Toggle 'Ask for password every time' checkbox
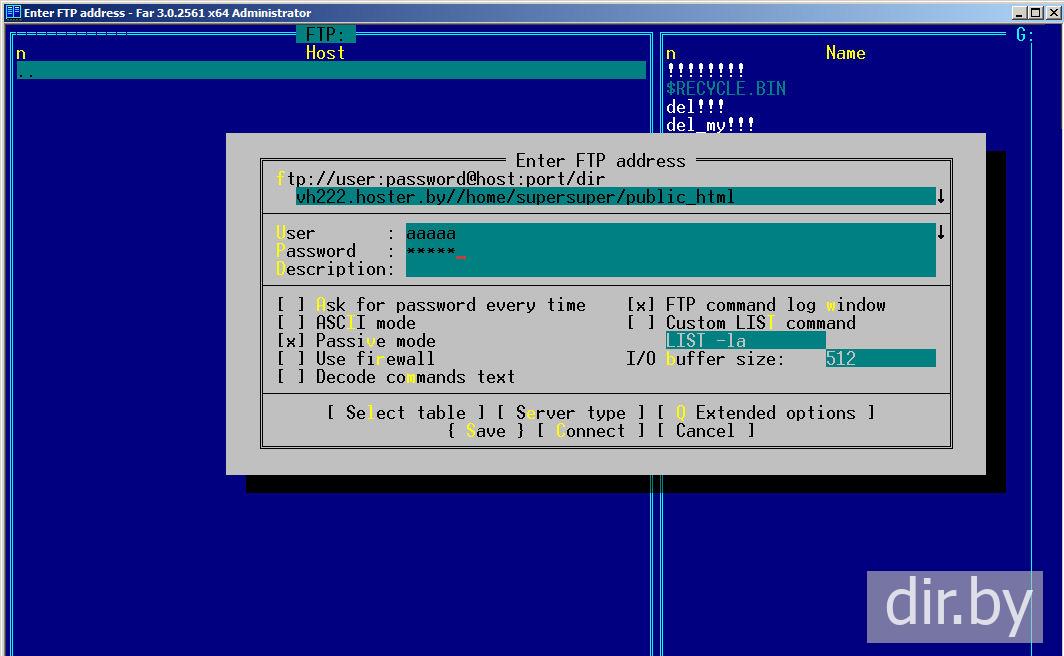The height and width of the screenshot is (656, 1064). point(291,305)
